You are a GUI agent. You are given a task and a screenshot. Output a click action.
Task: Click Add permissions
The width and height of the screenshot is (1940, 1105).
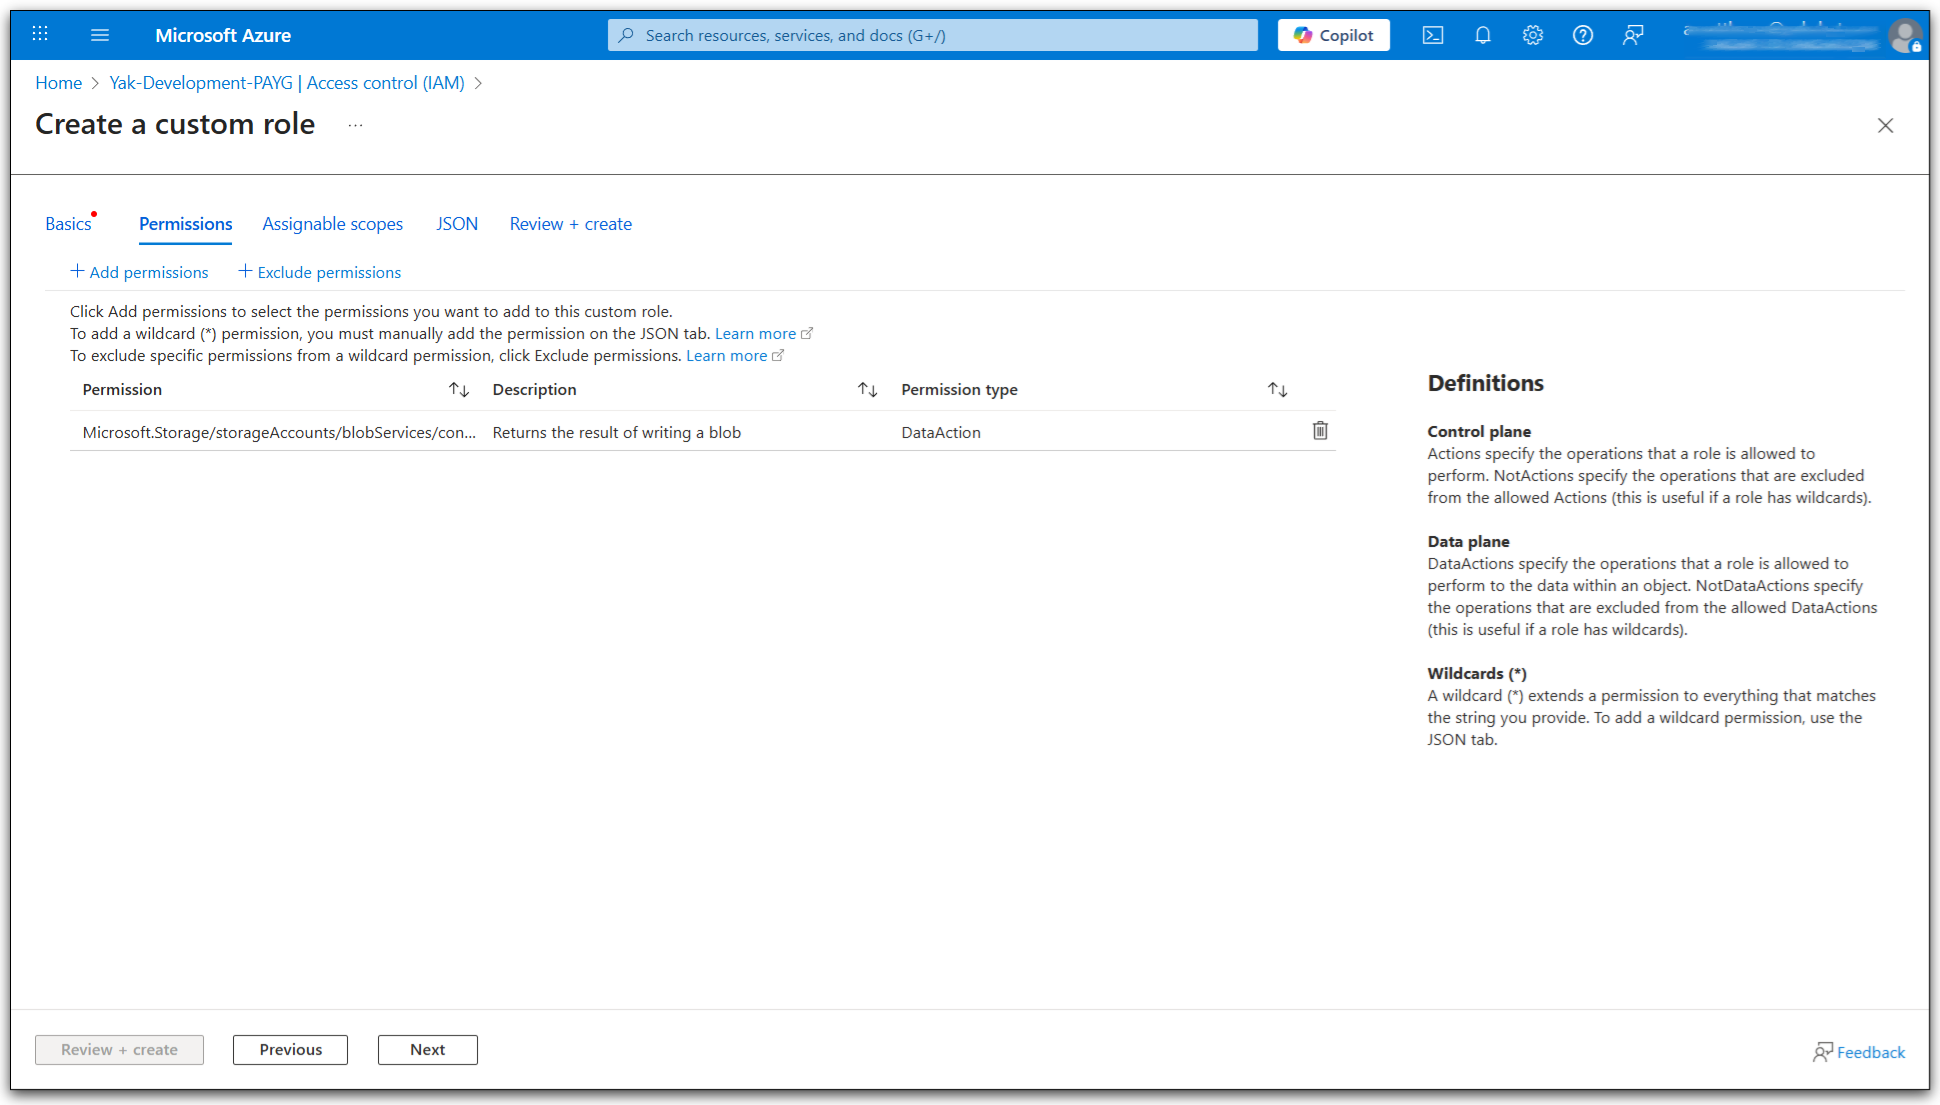coord(139,272)
